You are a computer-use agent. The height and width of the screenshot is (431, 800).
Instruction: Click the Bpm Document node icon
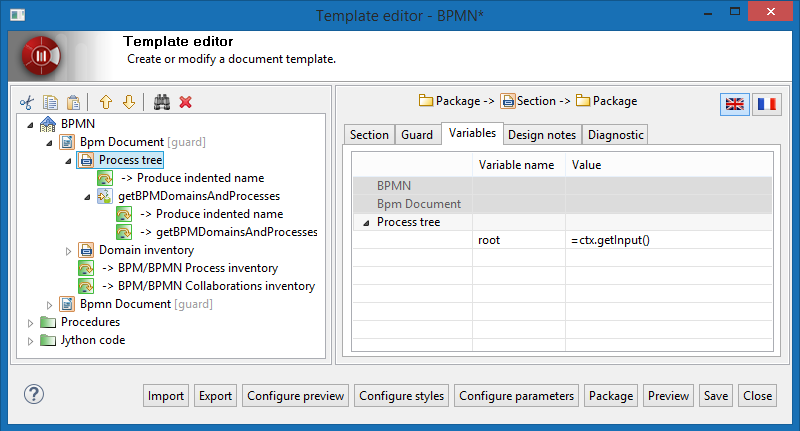[67, 142]
